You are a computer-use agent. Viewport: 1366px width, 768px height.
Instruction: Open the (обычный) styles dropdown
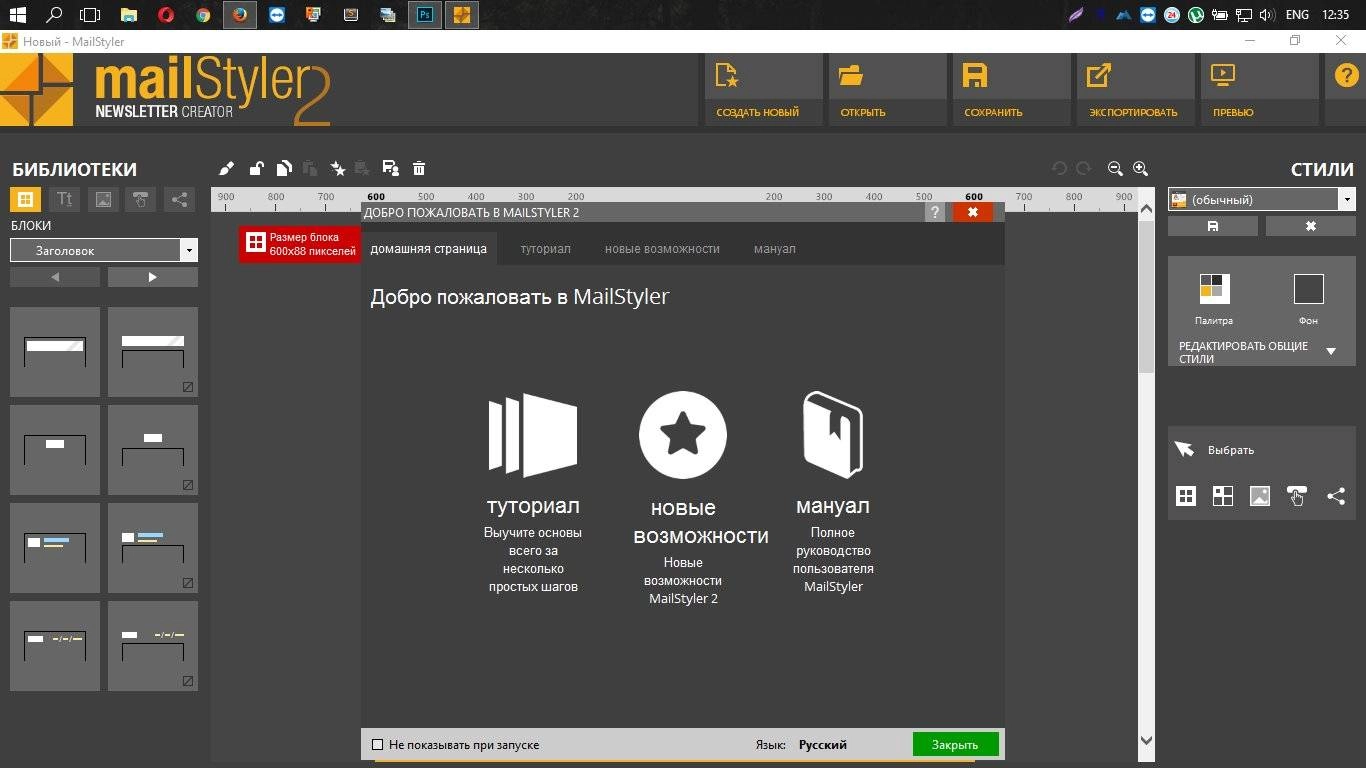click(1261, 199)
